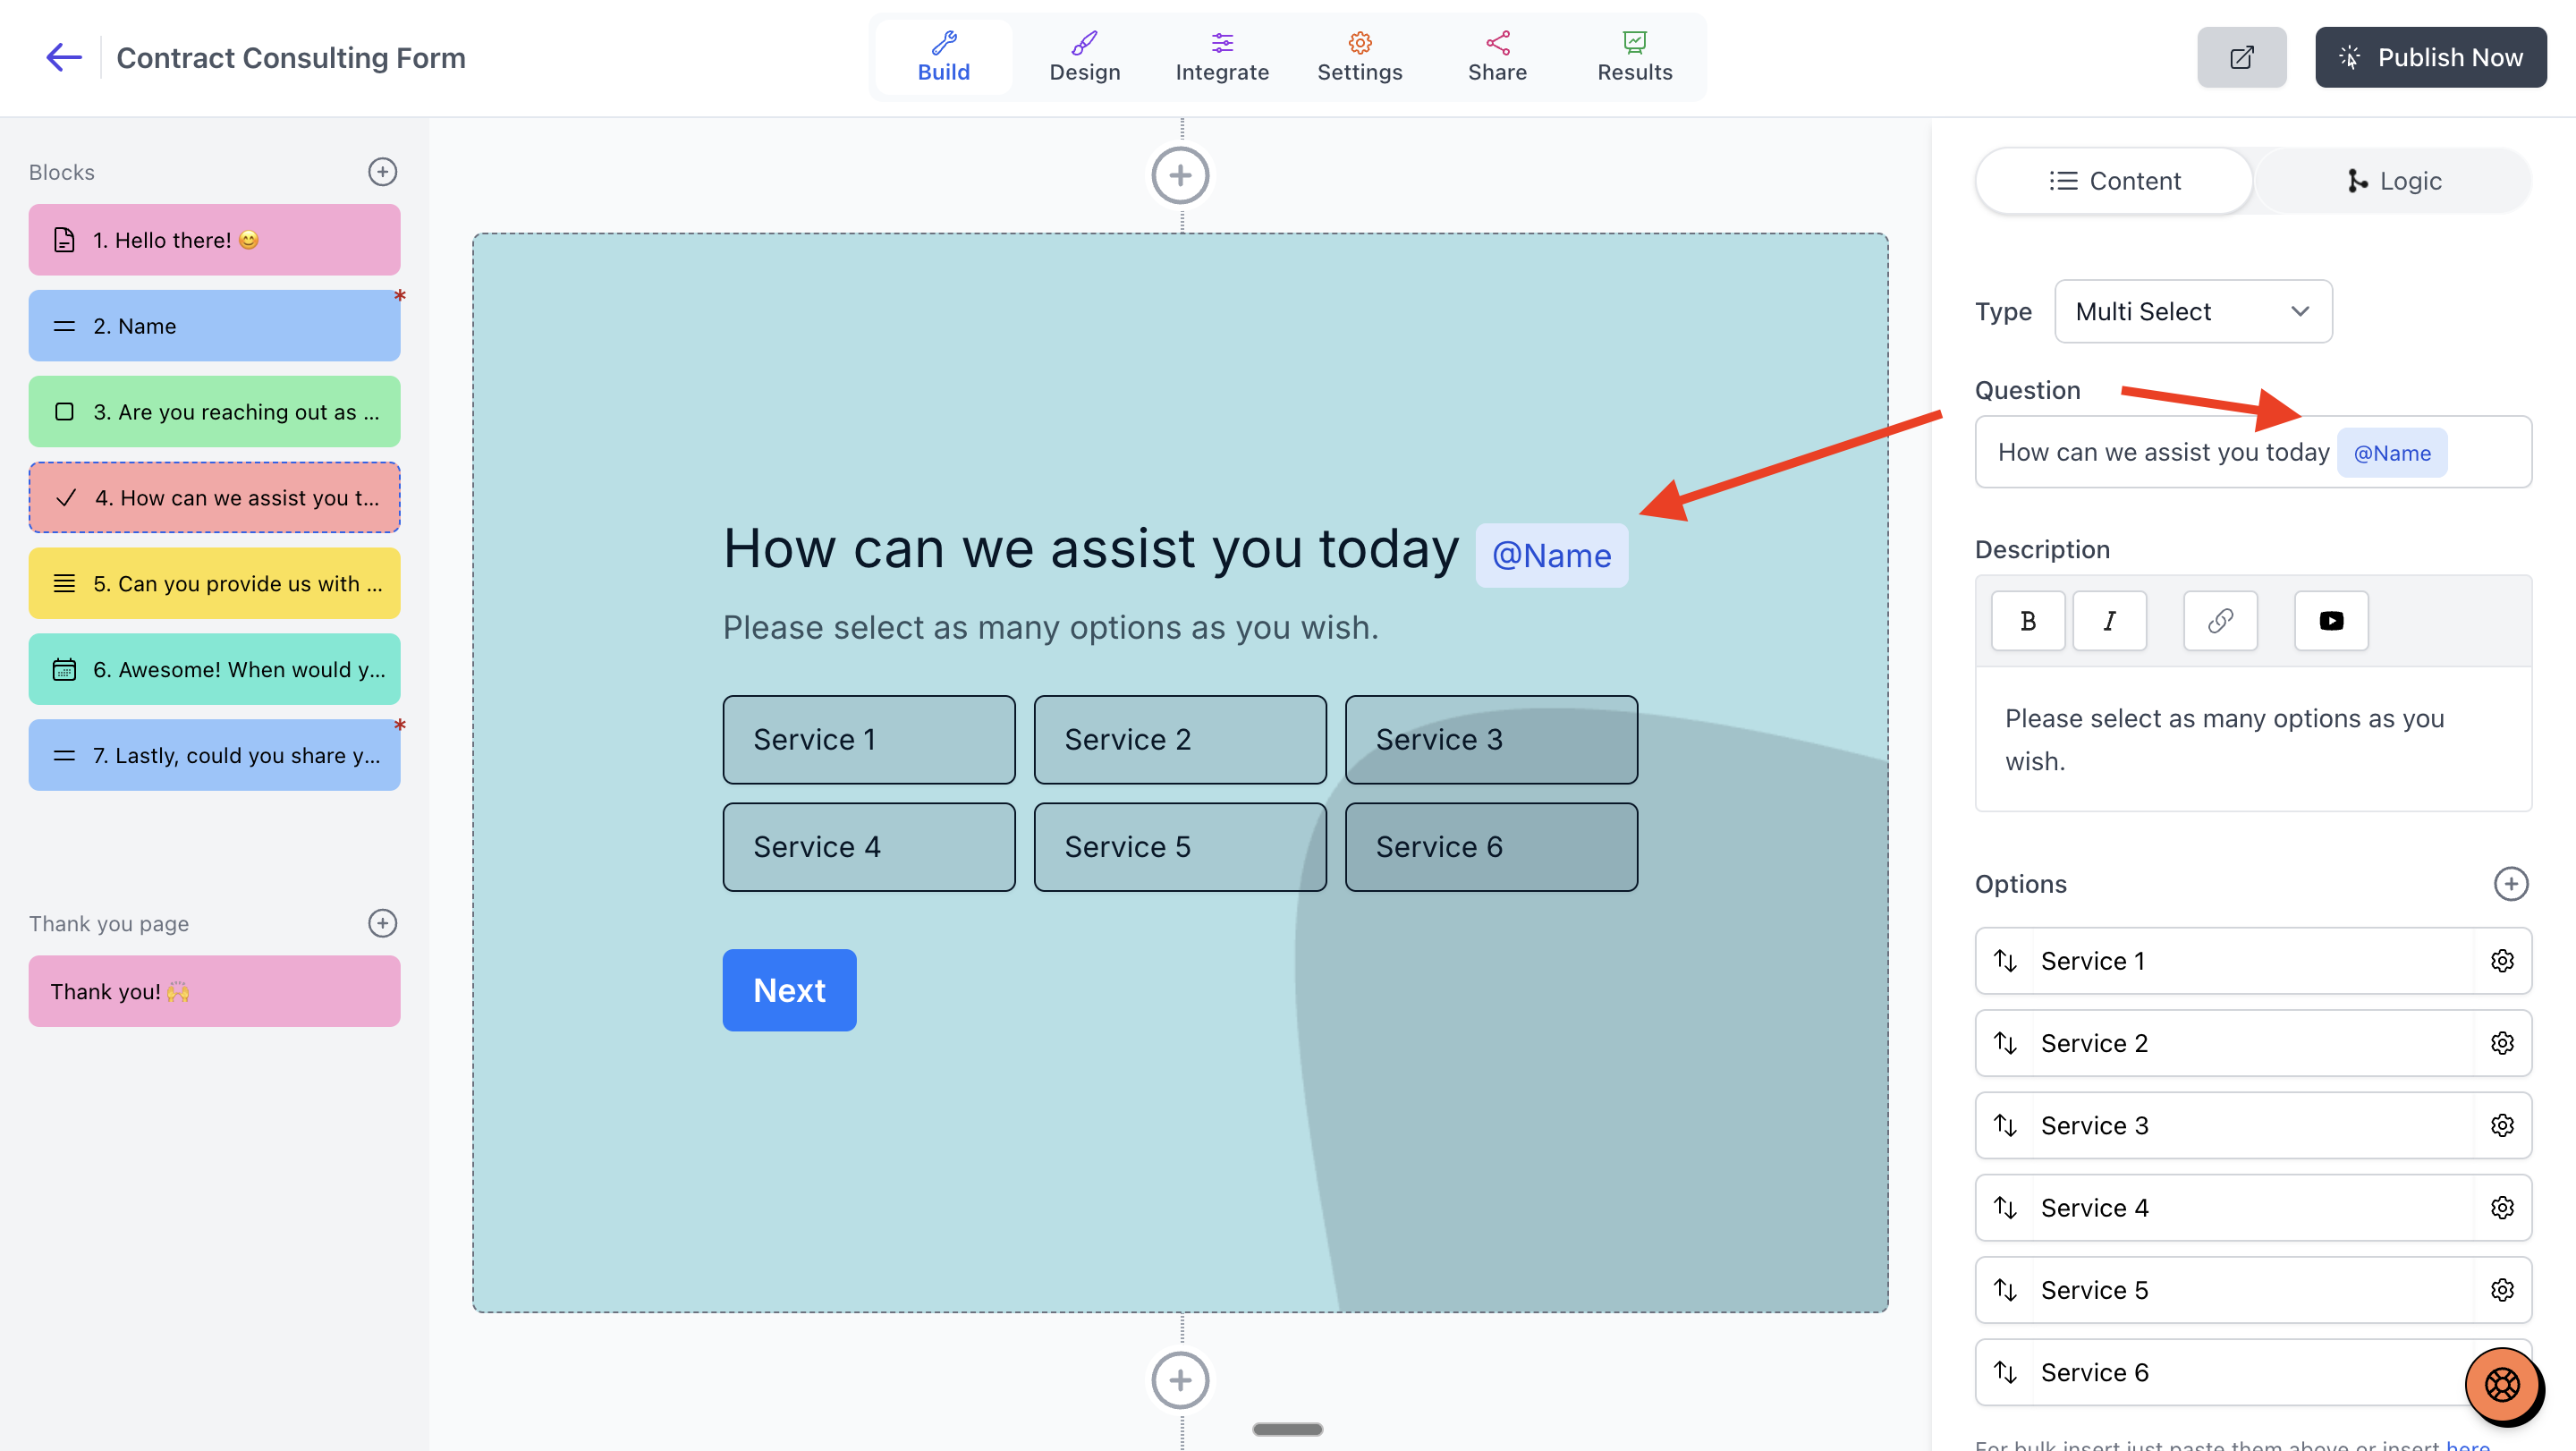Switch to the Content panel tab
This screenshot has height=1451, width=2576.
point(2114,181)
